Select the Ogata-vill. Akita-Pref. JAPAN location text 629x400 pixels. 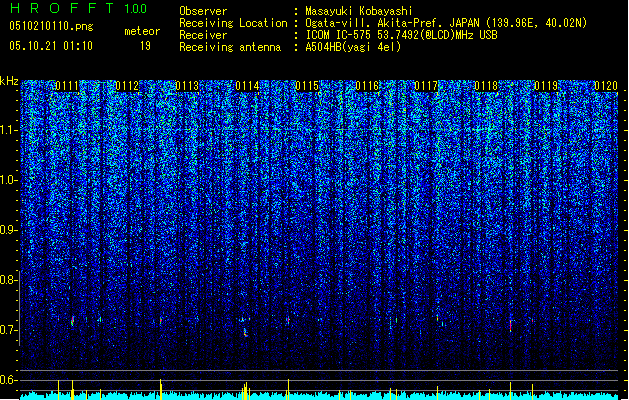click(x=446, y=23)
